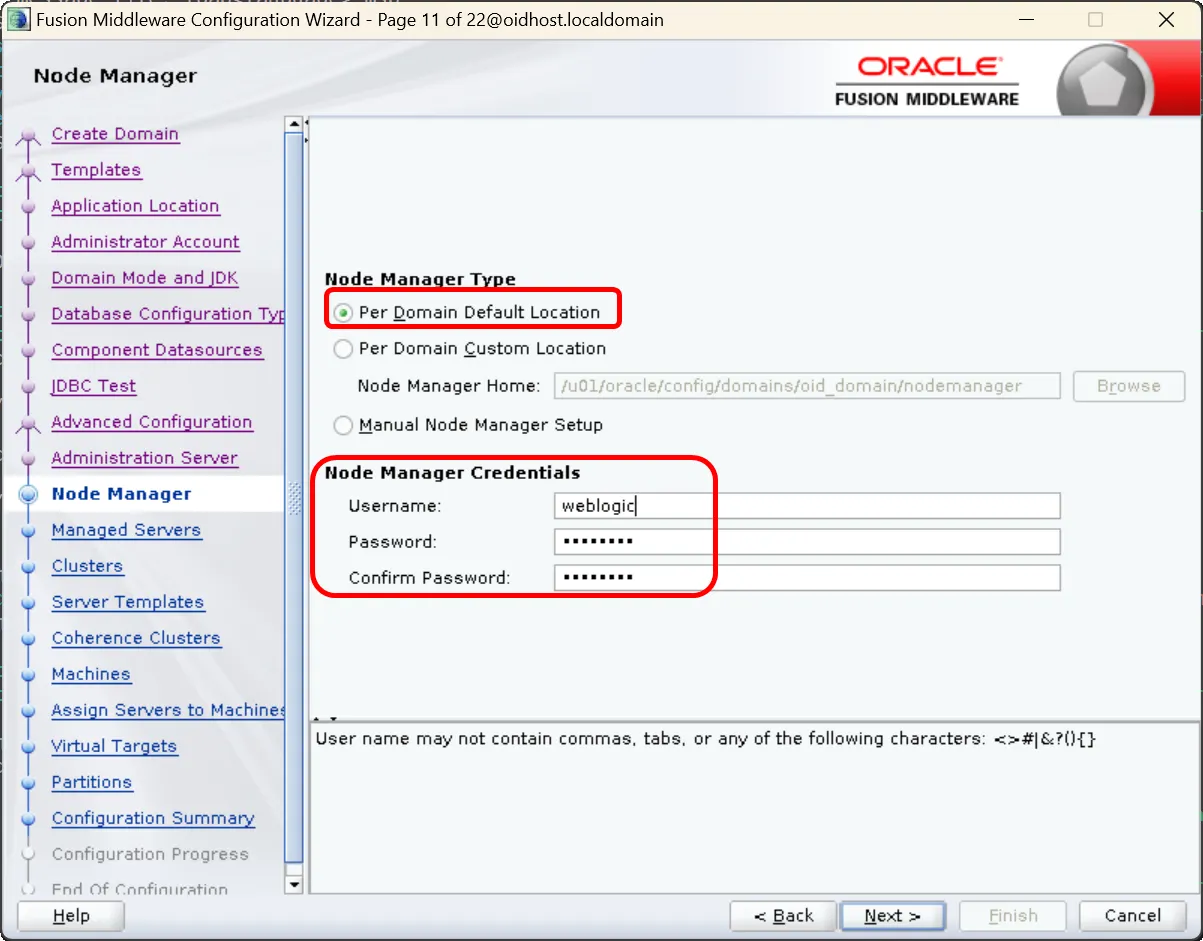The width and height of the screenshot is (1203, 941).
Task: Click the Partitions step bullet icon
Action: coord(29,782)
